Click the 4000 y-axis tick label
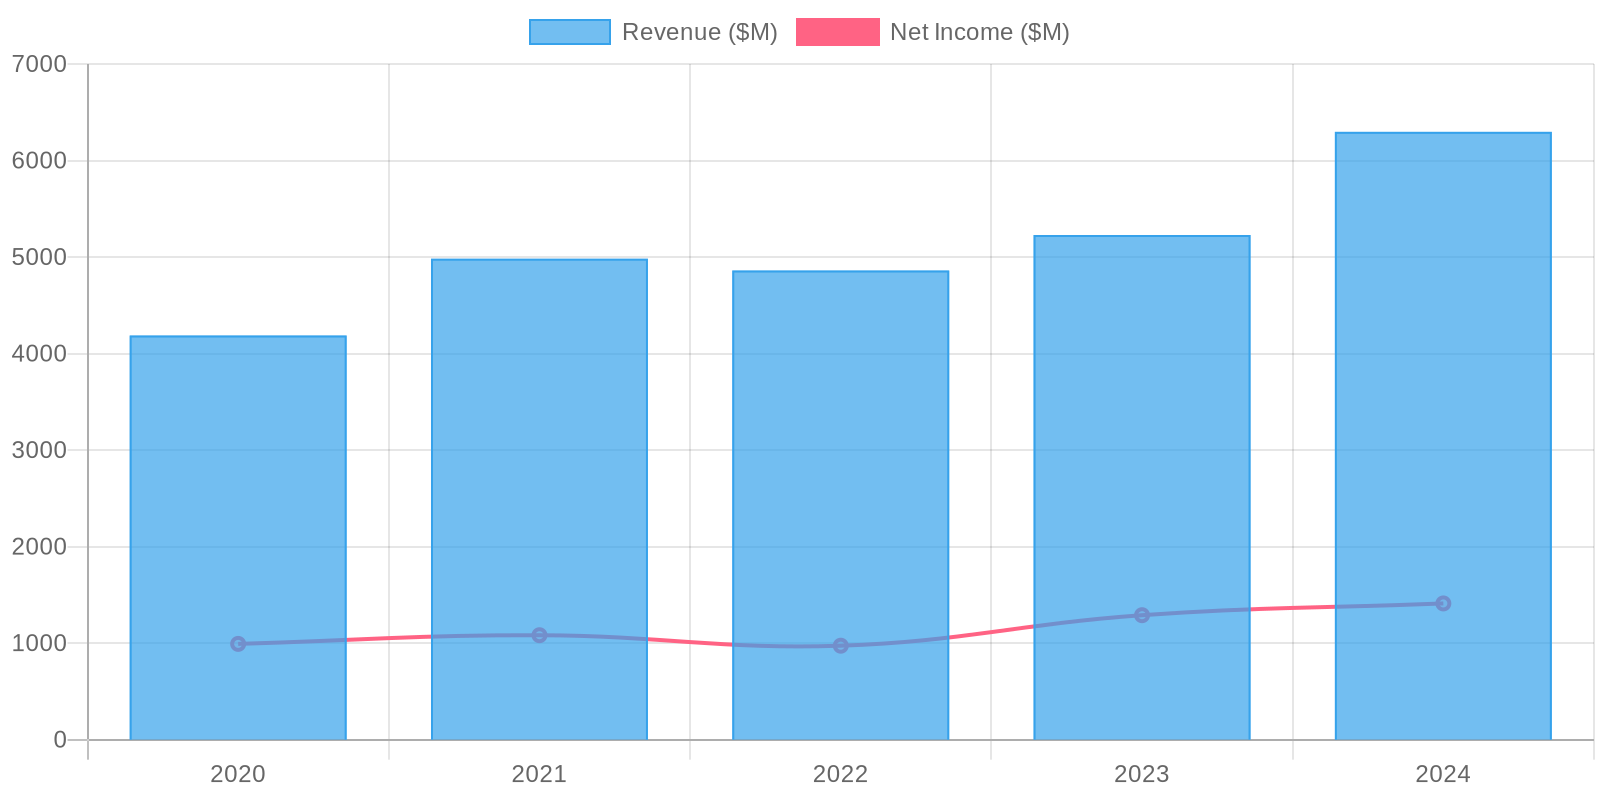The width and height of the screenshot is (1600, 800). (x=39, y=354)
